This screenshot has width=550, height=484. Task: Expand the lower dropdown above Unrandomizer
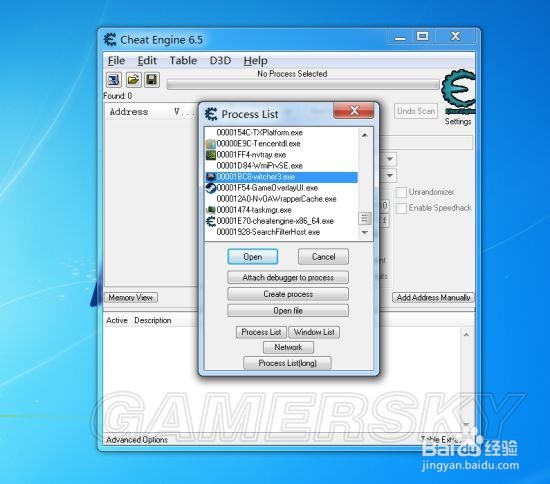(x=390, y=175)
